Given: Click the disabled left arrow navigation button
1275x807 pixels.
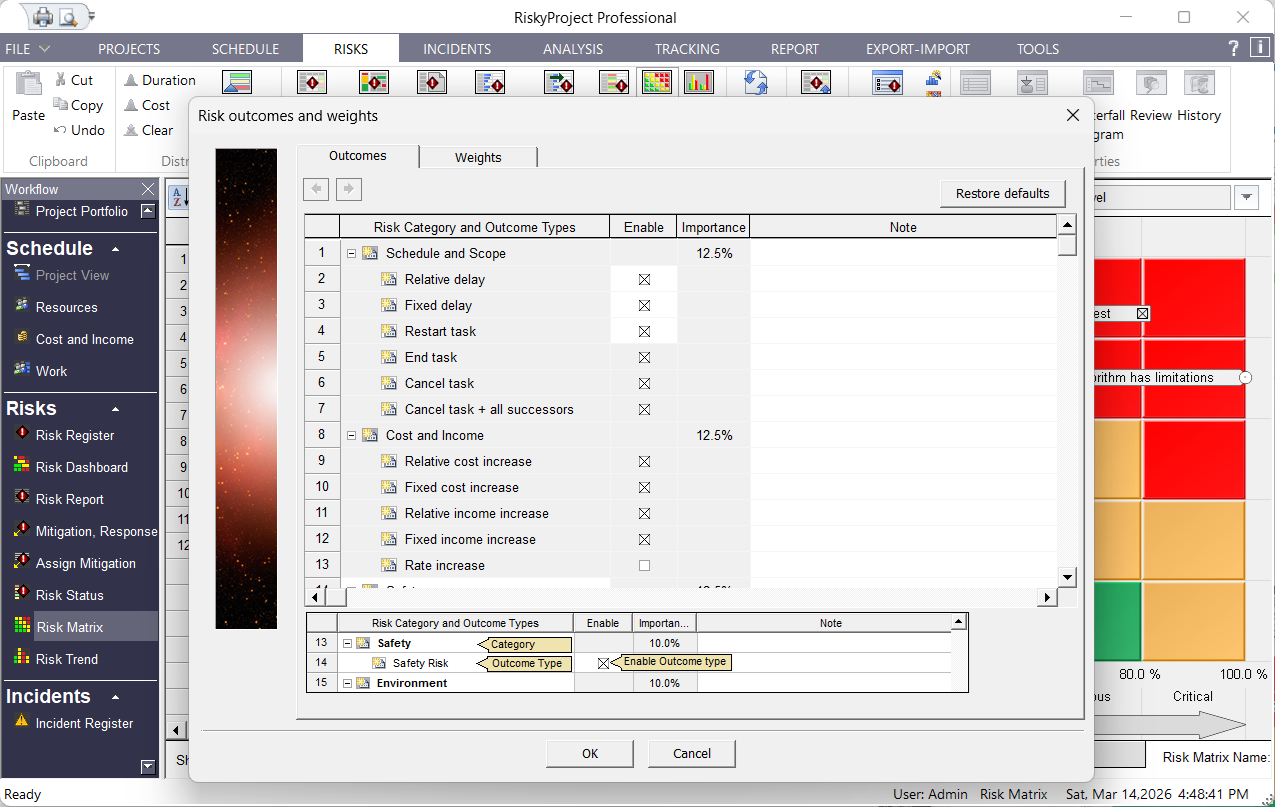Looking at the screenshot, I should point(316,189).
